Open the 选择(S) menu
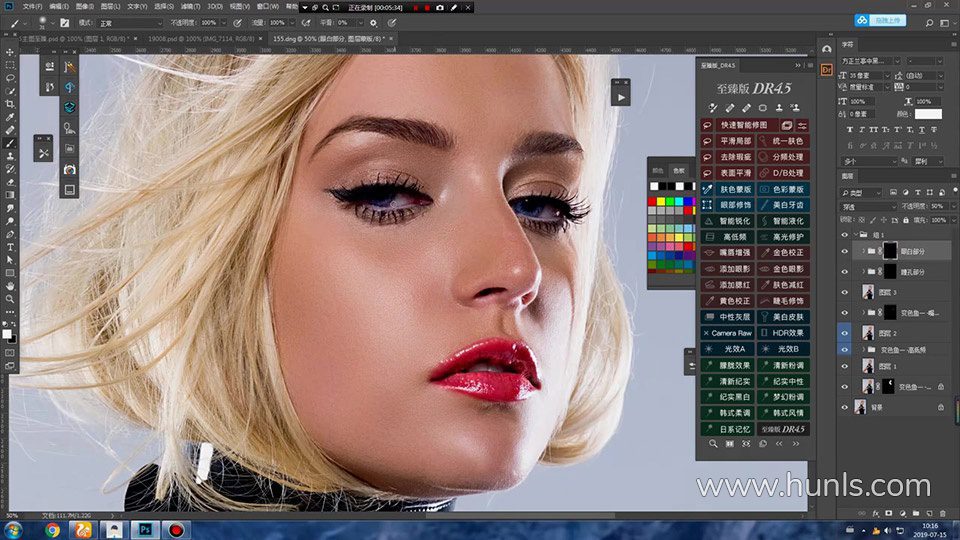The image size is (960, 540). (163, 7)
